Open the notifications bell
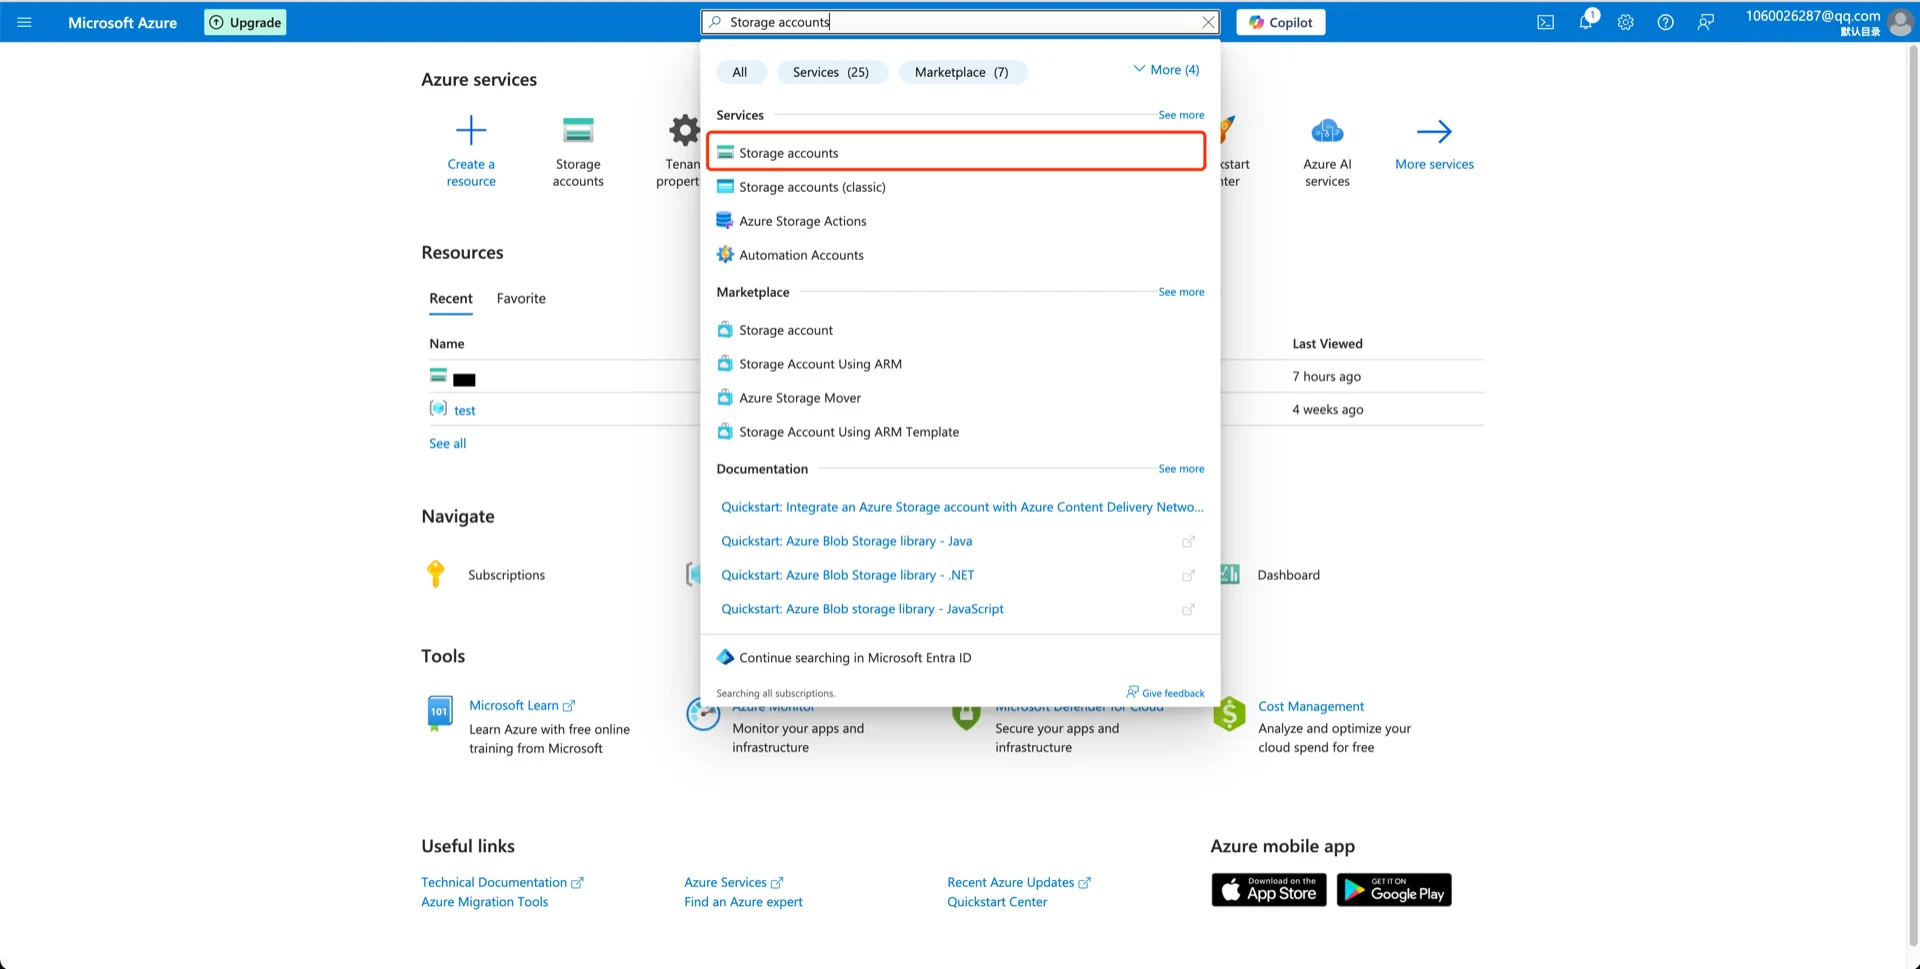The height and width of the screenshot is (969, 1920). pos(1586,22)
